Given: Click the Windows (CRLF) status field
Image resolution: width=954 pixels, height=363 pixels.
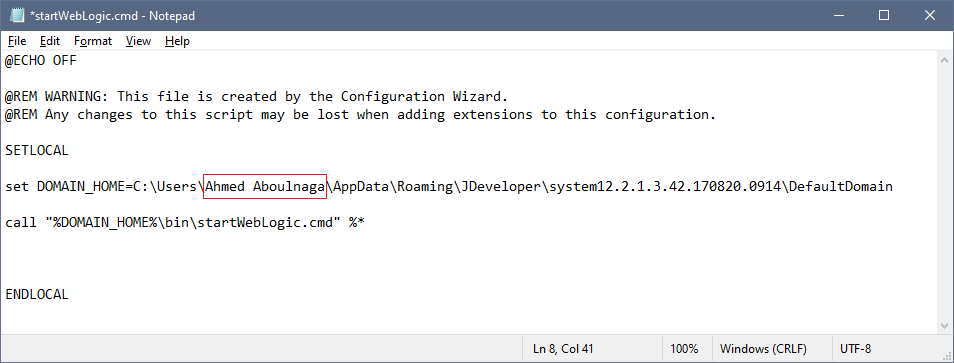Looking at the screenshot, I should (x=763, y=349).
